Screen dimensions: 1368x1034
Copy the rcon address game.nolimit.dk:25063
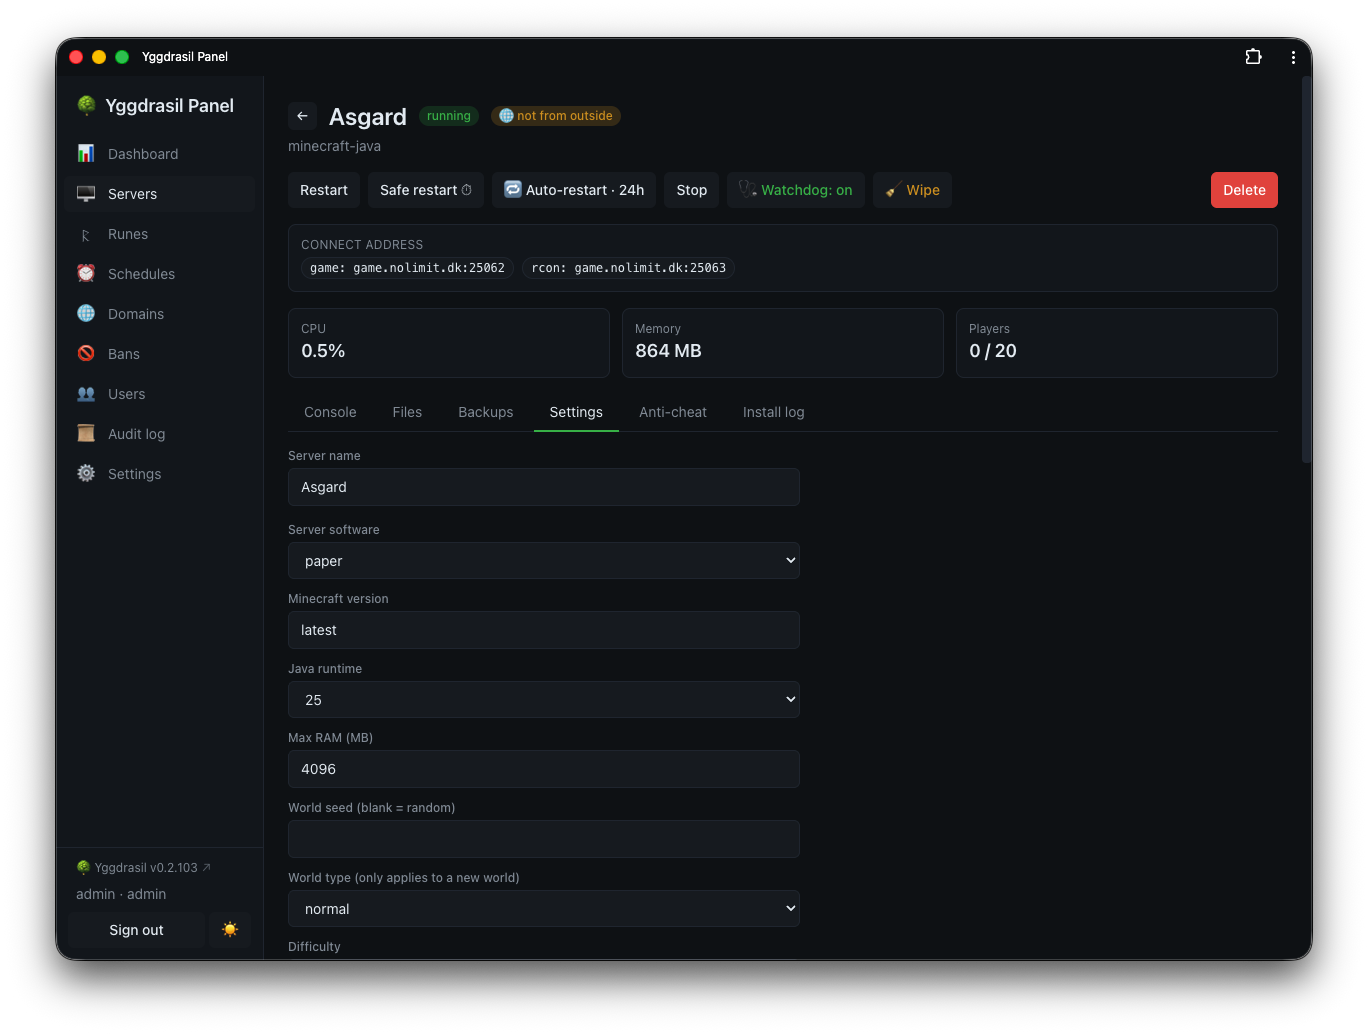point(629,268)
